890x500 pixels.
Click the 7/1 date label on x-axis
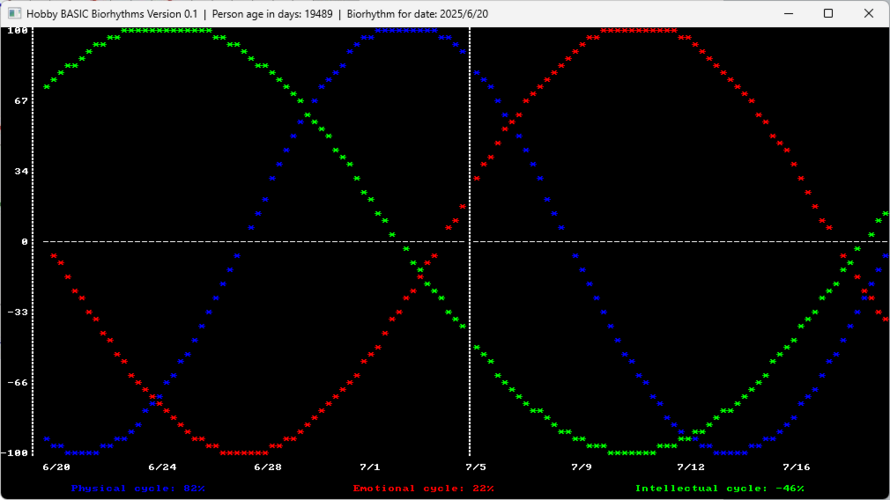370,467
